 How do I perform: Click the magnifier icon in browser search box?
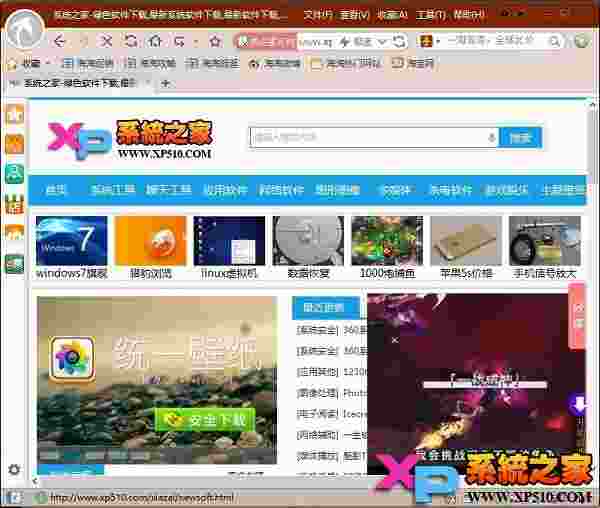click(554, 41)
